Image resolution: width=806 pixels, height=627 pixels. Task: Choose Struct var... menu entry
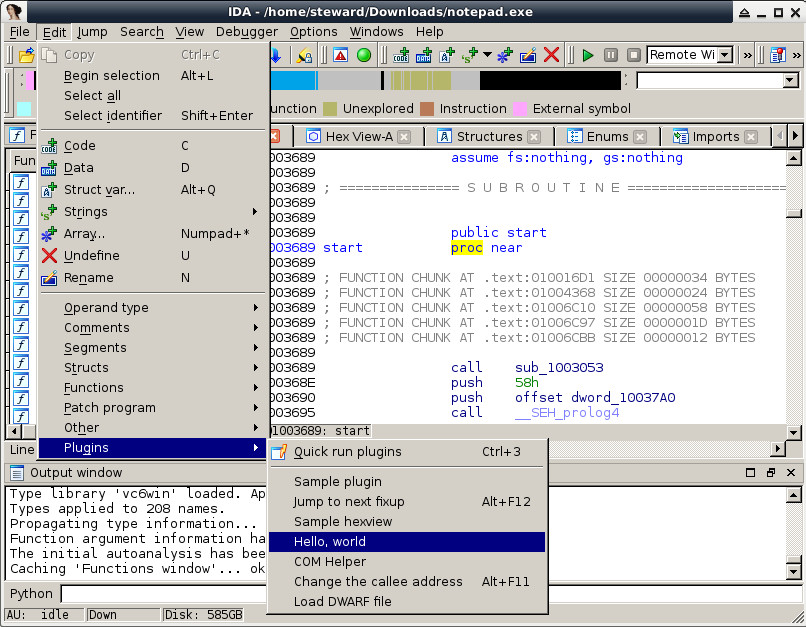153,190
